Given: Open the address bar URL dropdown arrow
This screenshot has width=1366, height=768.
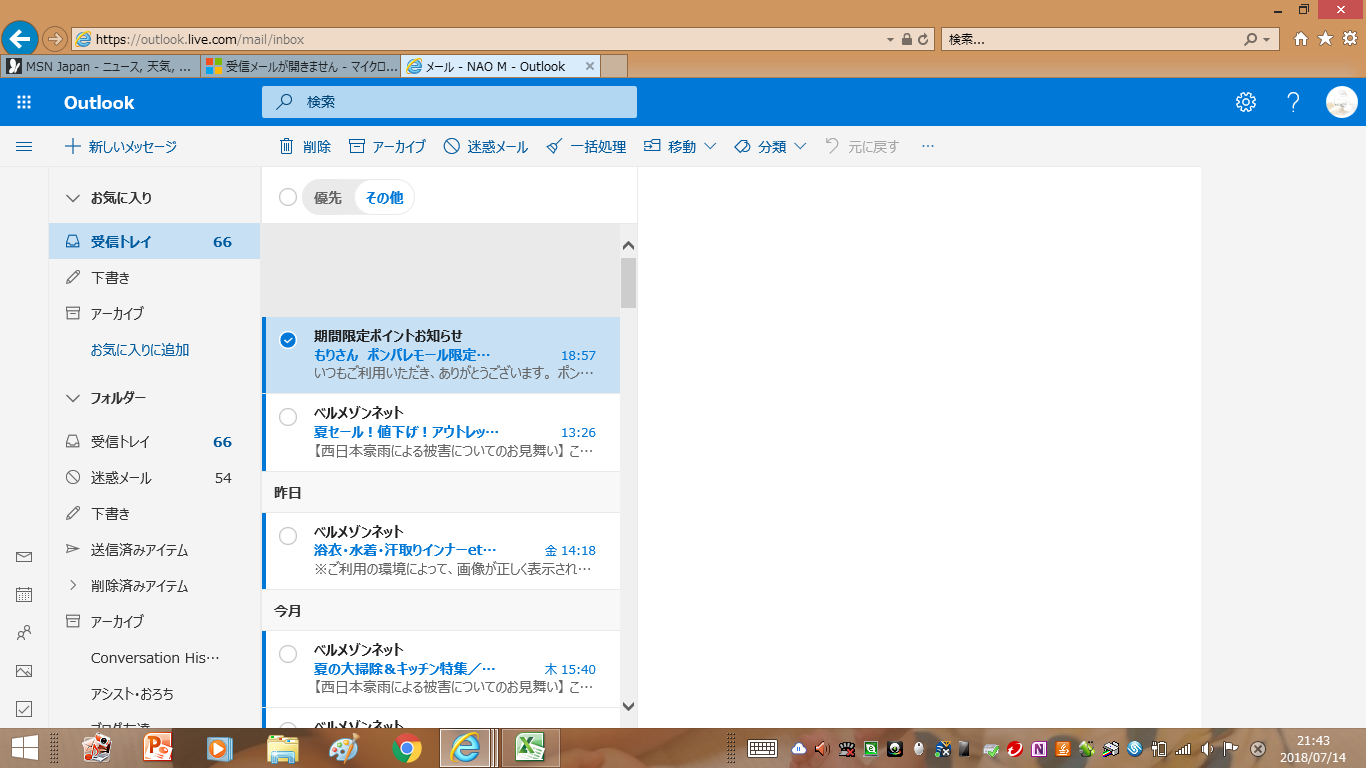Looking at the screenshot, I should (891, 40).
